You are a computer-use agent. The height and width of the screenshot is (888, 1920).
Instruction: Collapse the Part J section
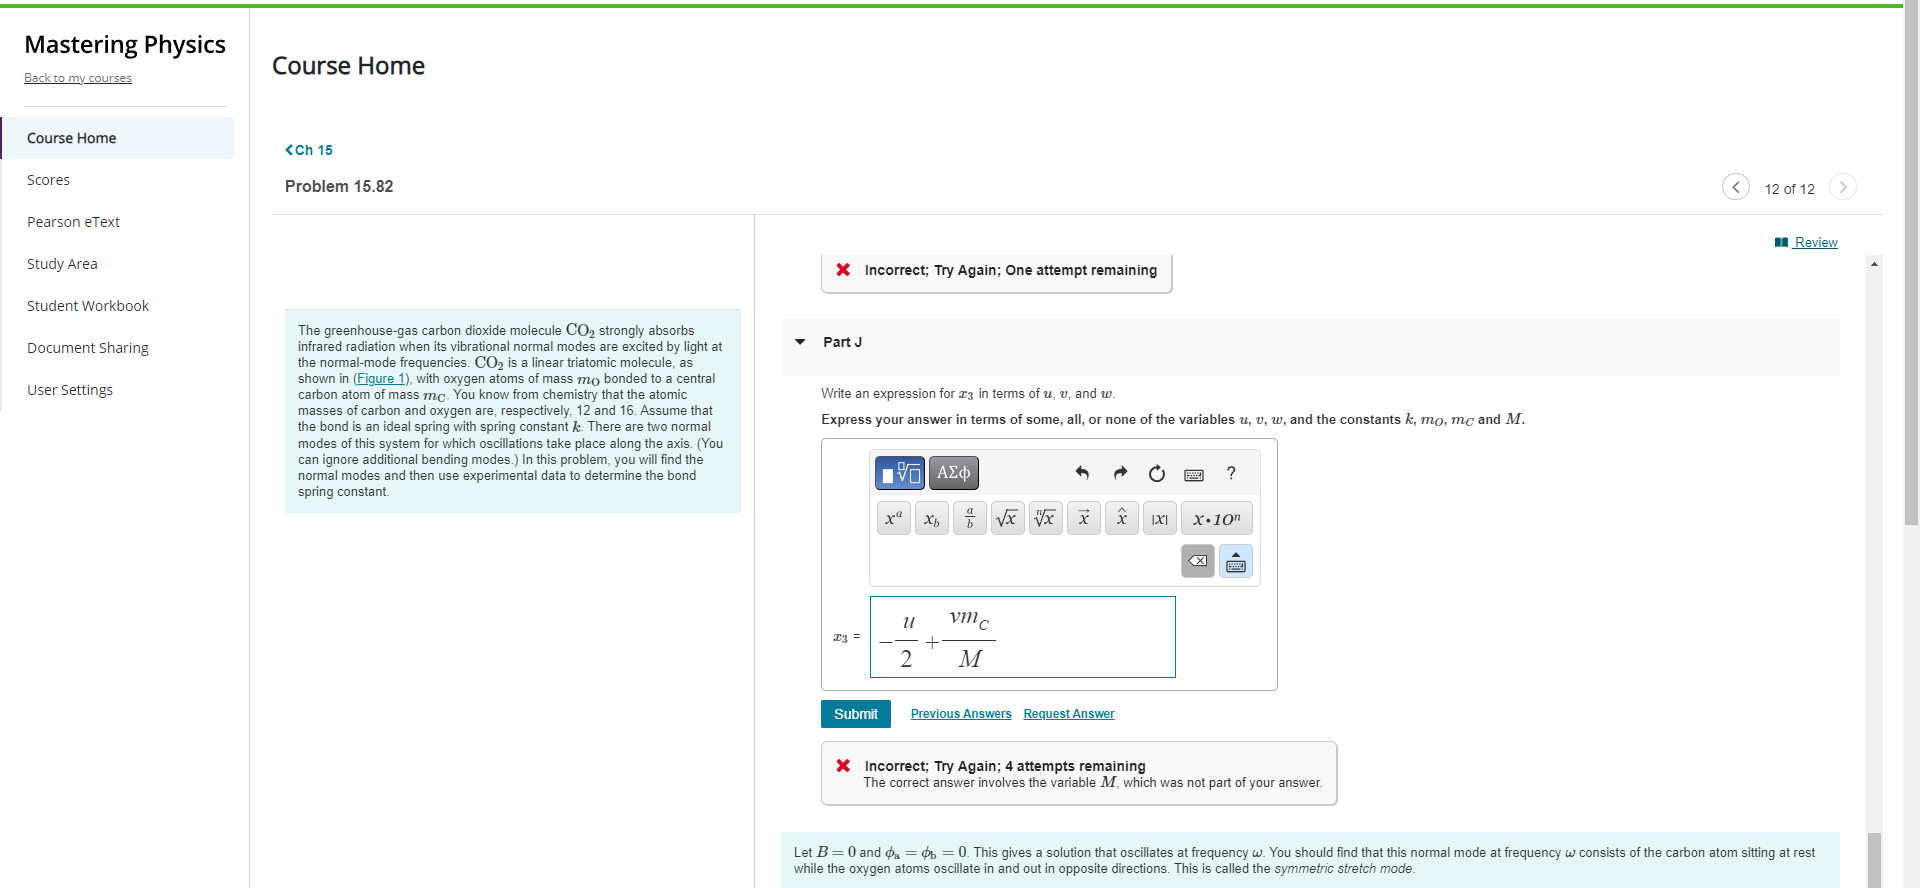(800, 342)
